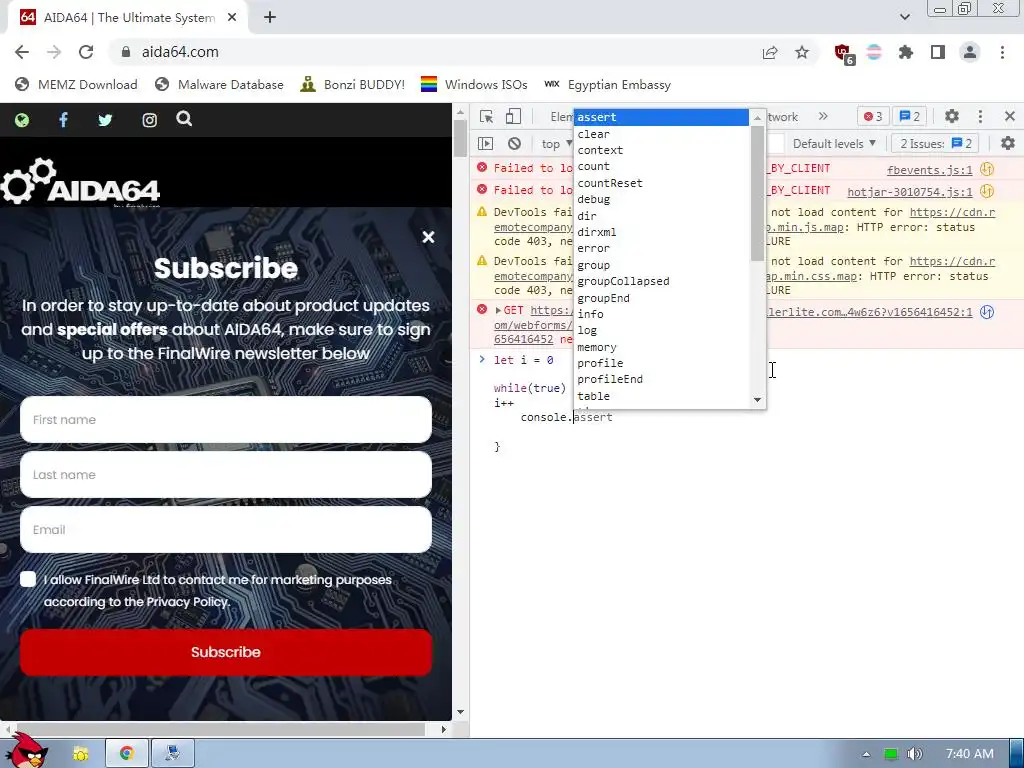1024x768 pixels.
Task: Select clear in the autocomplete list
Action: (662, 134)
